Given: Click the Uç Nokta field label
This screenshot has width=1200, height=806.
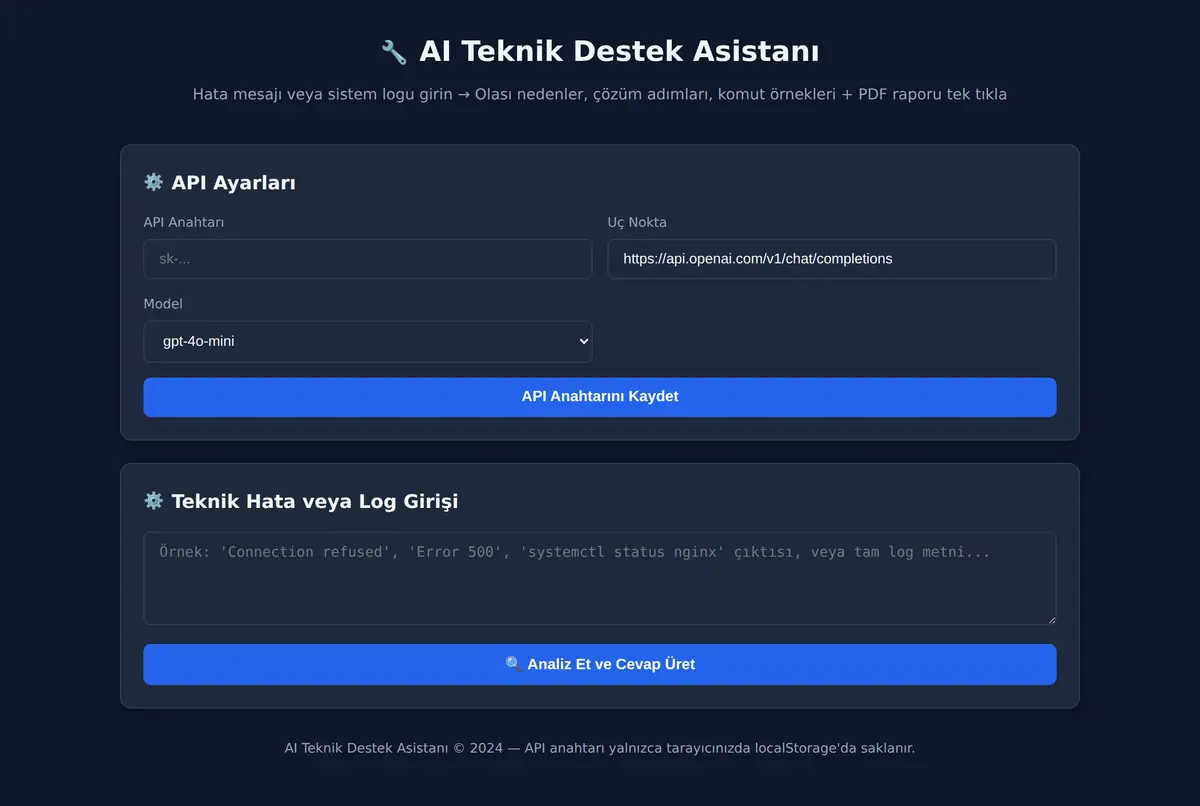Looking at the screenshot, I should tap(637, 222).
